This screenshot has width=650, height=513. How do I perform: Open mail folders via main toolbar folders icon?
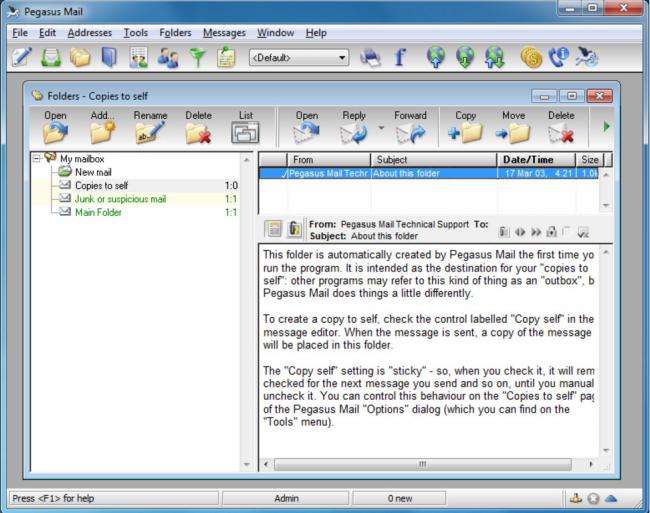point(80,57)
